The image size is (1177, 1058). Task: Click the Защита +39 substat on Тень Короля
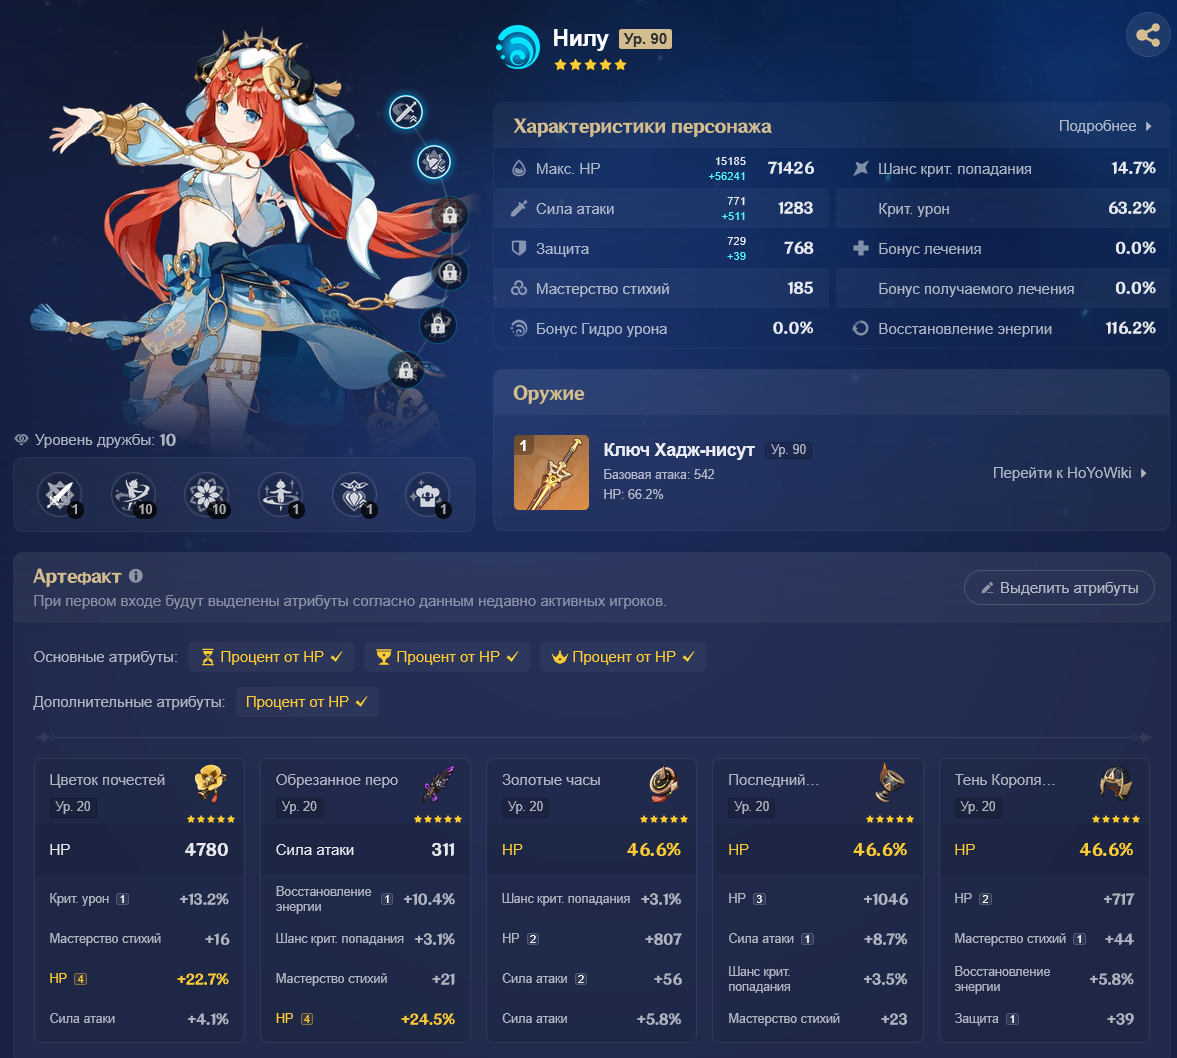tap(1044, 1018)
